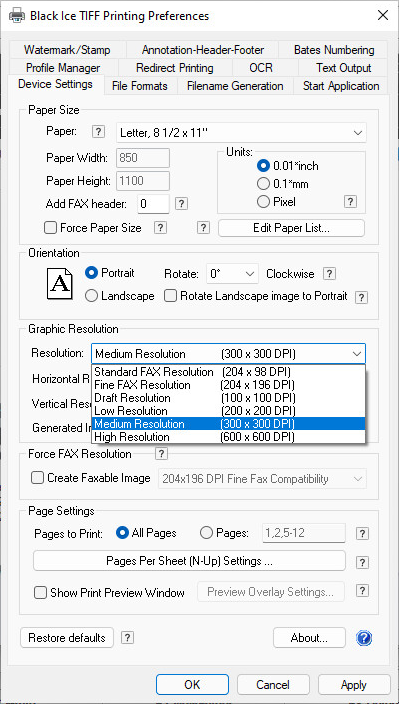Viewport: 399px width, 704px height.
Task: Click help icon beside Preview Overlay Settings
Action: (x=362, y=590)
